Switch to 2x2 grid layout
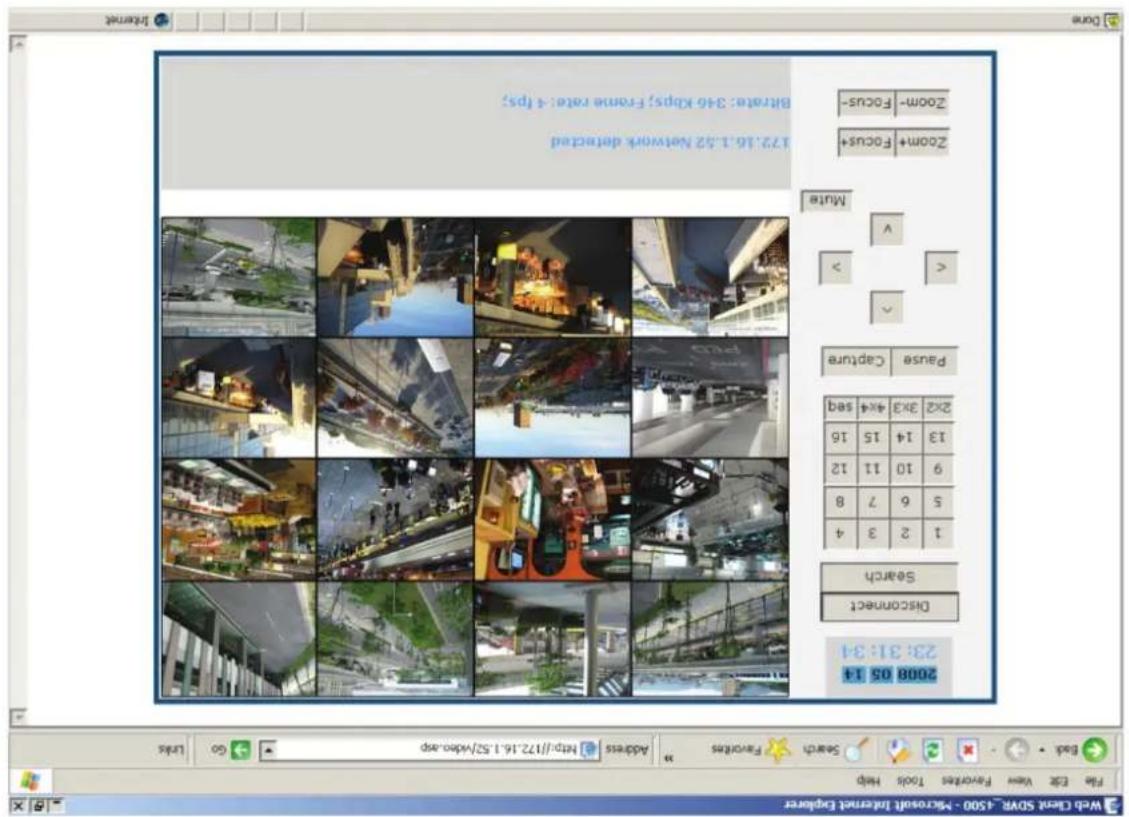Screen dimensions: 1129x817 [x=938, y=407]
